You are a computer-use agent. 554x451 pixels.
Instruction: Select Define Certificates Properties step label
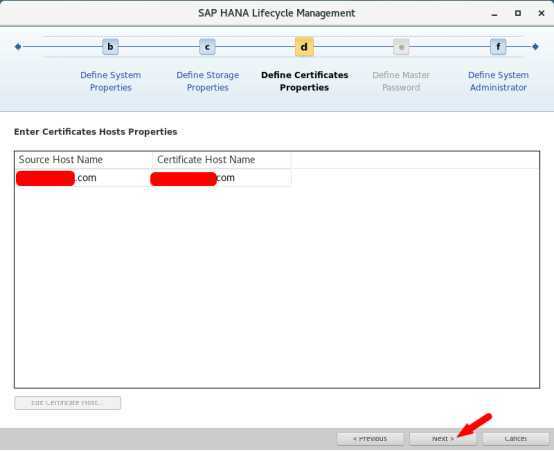305,81
